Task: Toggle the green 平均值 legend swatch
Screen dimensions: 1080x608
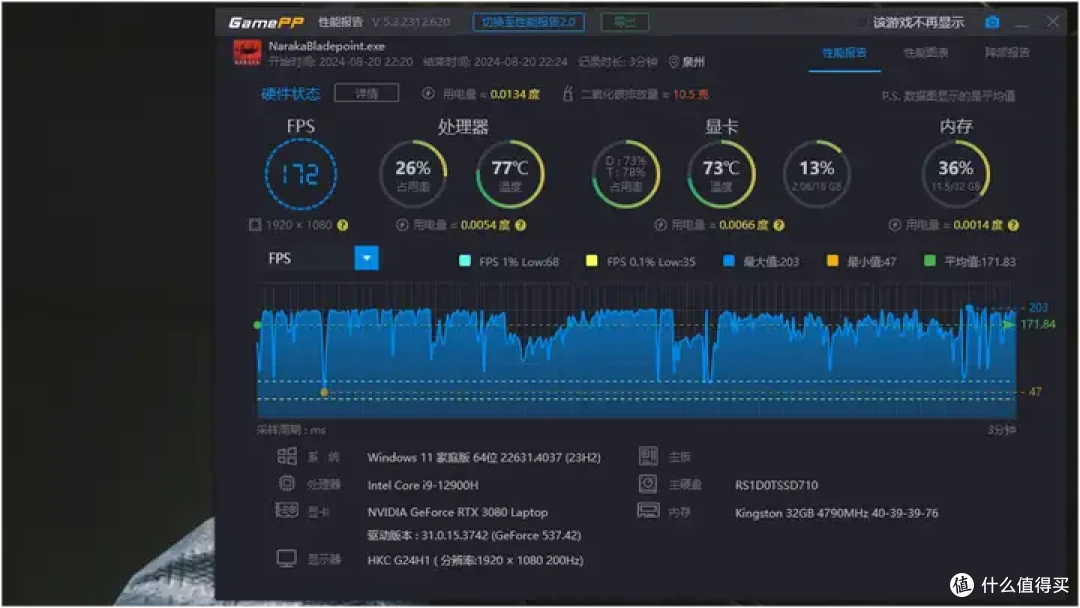Action: (930, 261)
